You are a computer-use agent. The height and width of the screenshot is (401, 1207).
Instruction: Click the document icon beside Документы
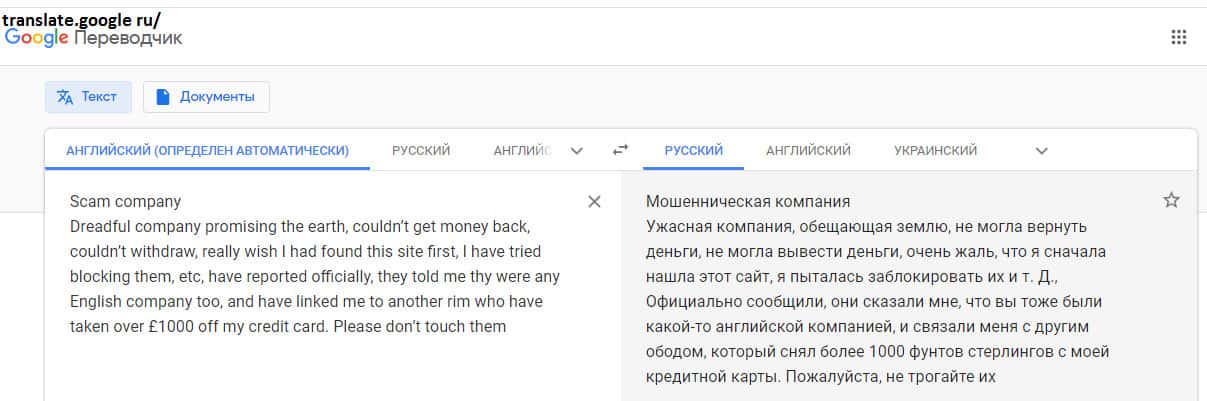pos(163,97)
